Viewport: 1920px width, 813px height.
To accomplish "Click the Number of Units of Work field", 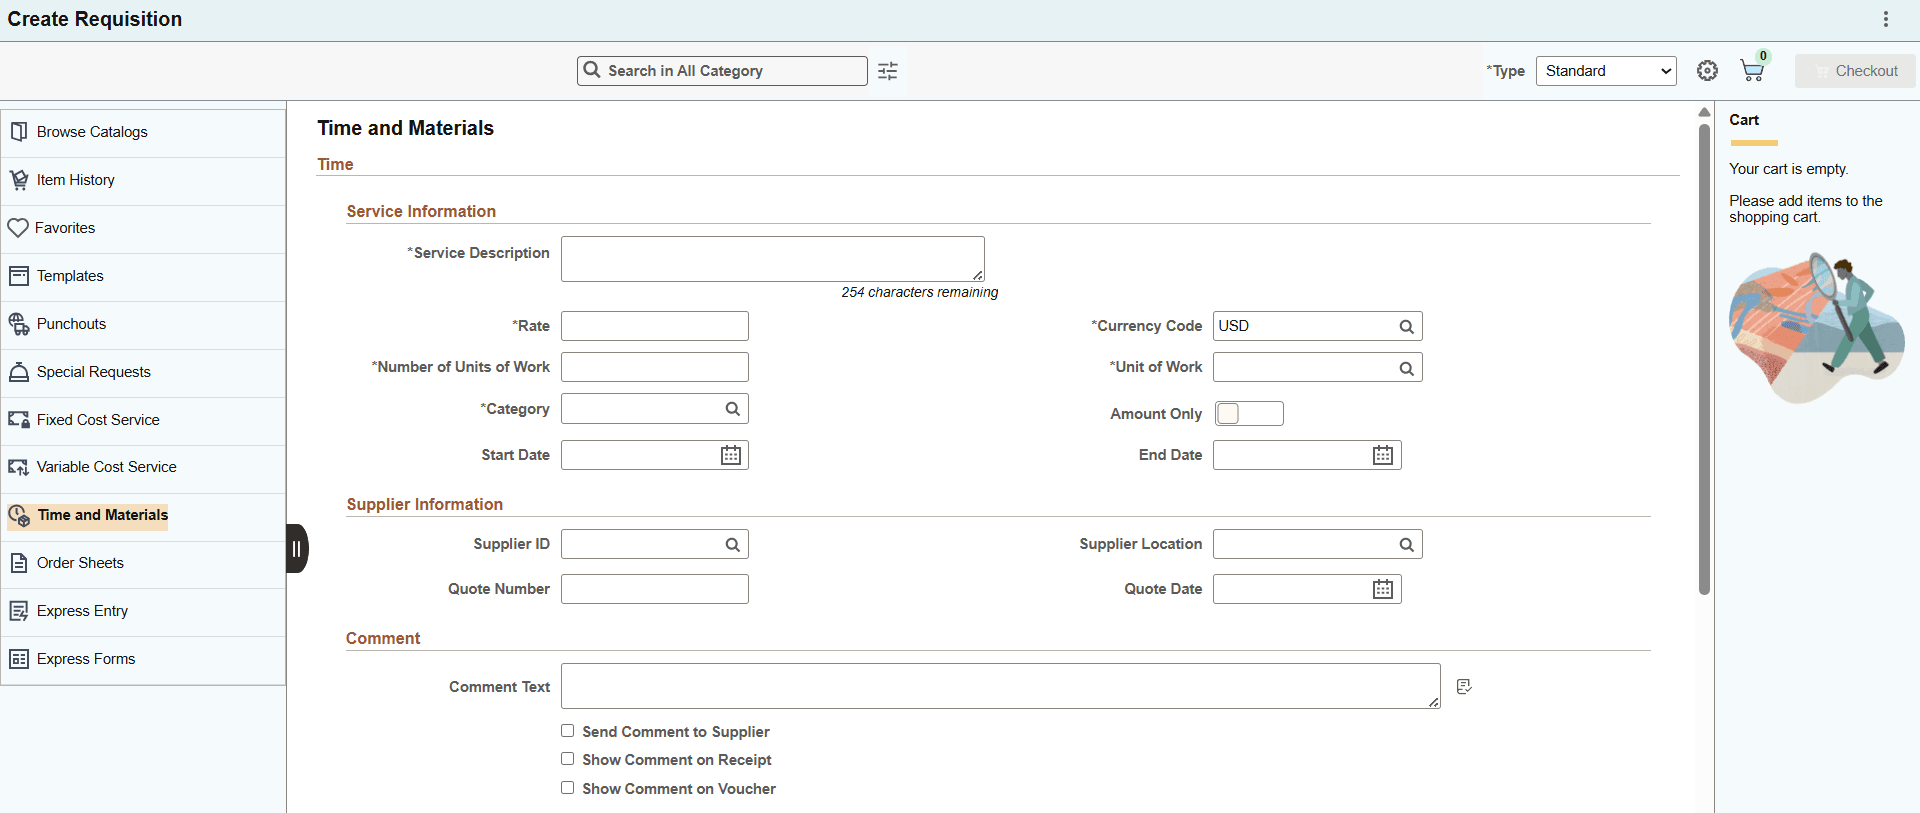I will pyautogui.click(x=655, y=367).
